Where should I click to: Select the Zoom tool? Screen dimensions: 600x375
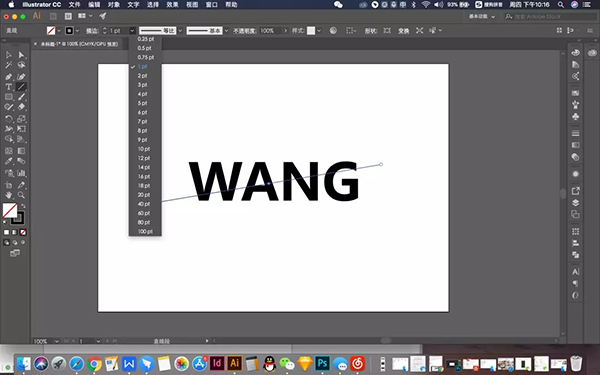(21, 195)
